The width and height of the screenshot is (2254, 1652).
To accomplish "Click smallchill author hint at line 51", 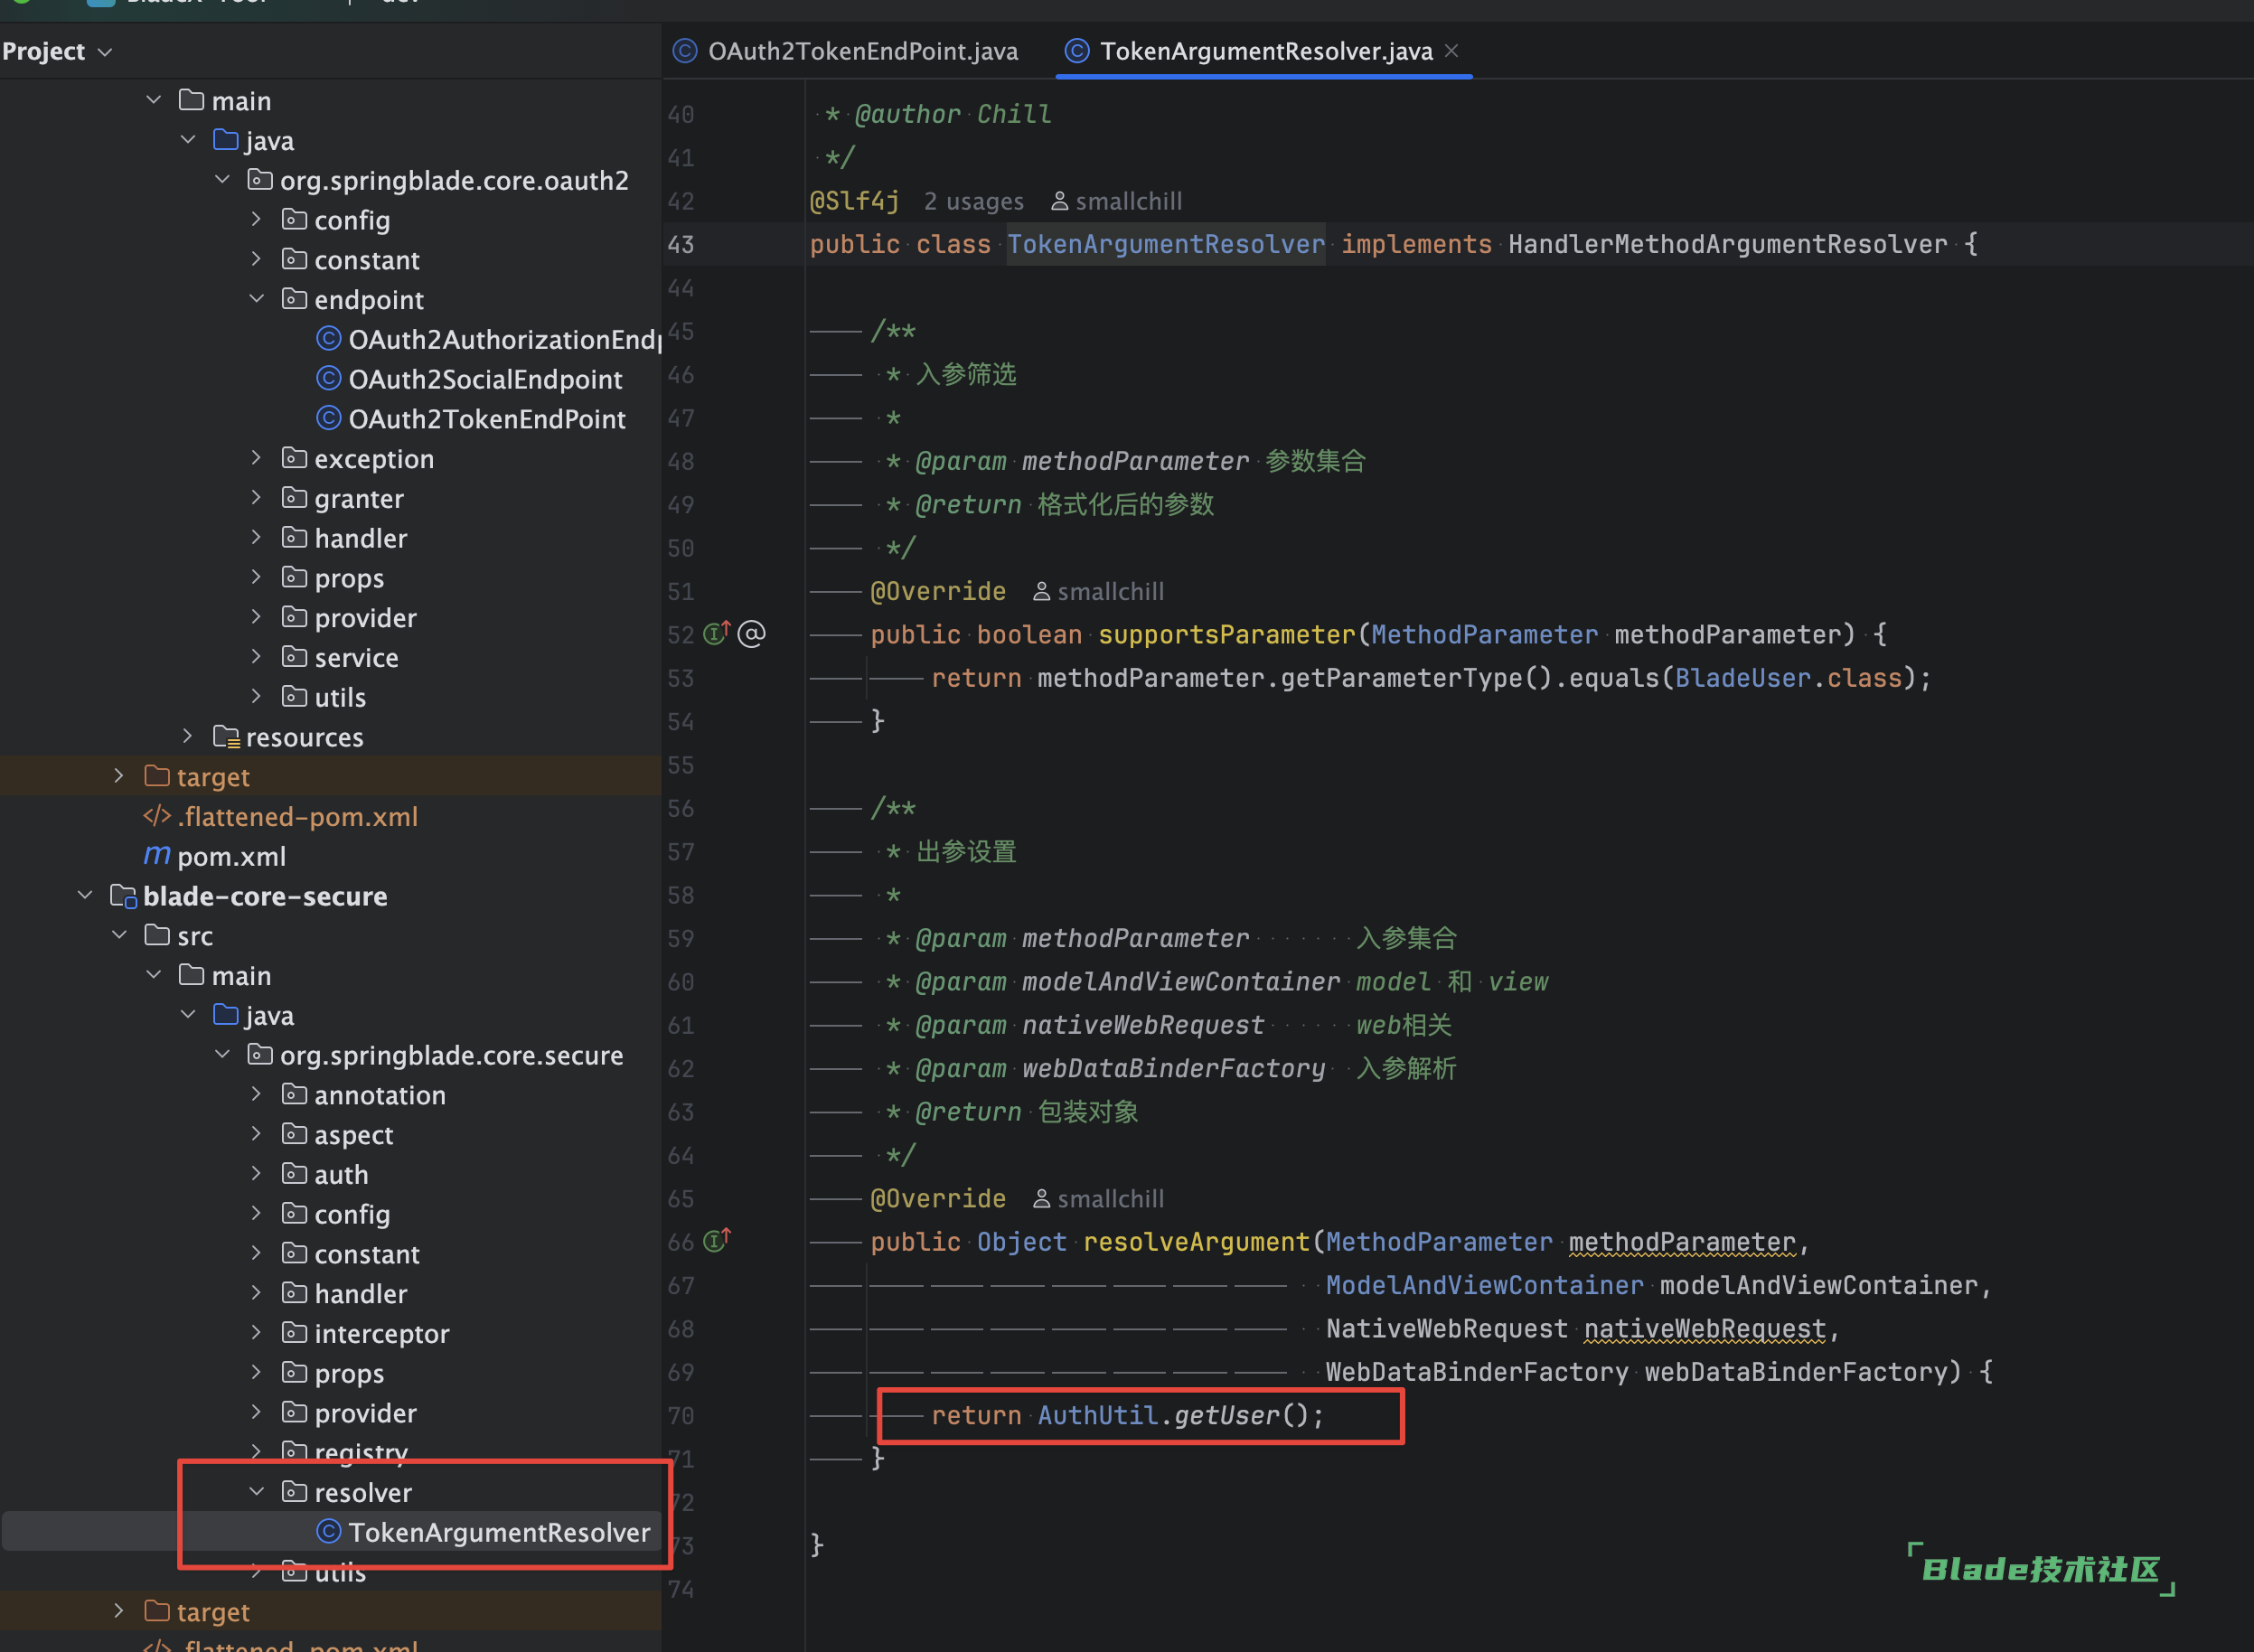I will point(1110,591).
